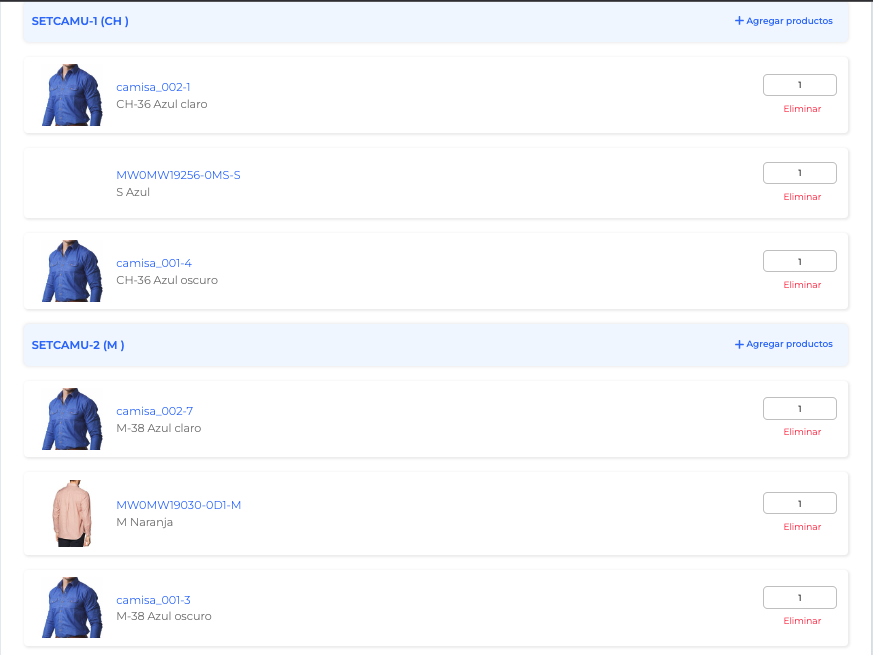Add products to SETCAMU-2 (M) set
Image resolution: width=873 pixels, height=655 pixels.
[x=783, y=344]
